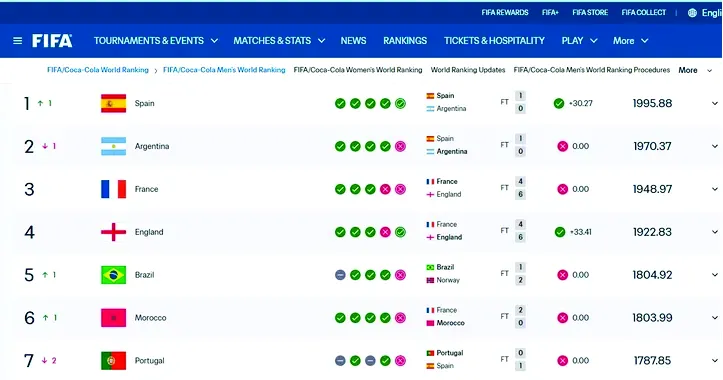Image resolution: width=723 pixels, height=380 pixels.
Task: Click FIFA/Coca-Cola Men's World Ranking breadcrumb
Action: pyautogui.click(x=224, y=70)
